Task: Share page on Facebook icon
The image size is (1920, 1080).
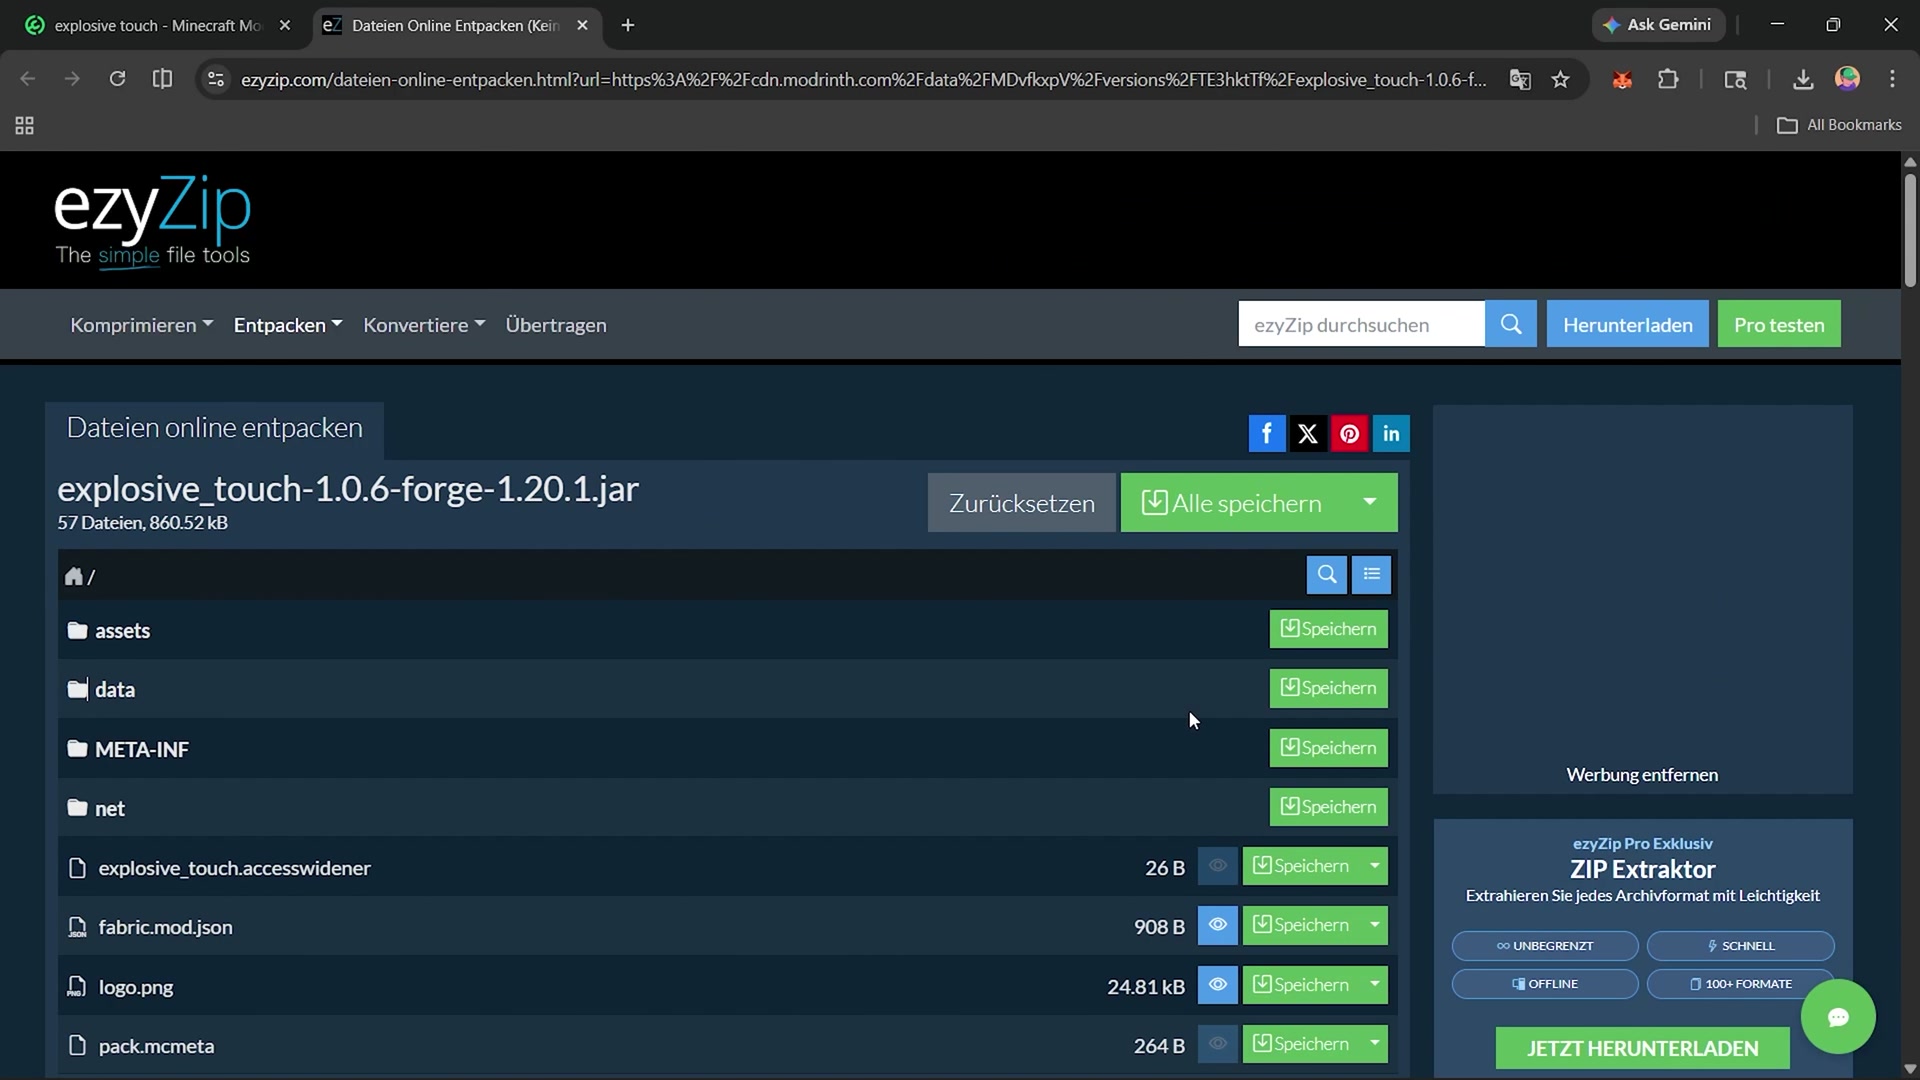Action: (x=1266, y=433)
